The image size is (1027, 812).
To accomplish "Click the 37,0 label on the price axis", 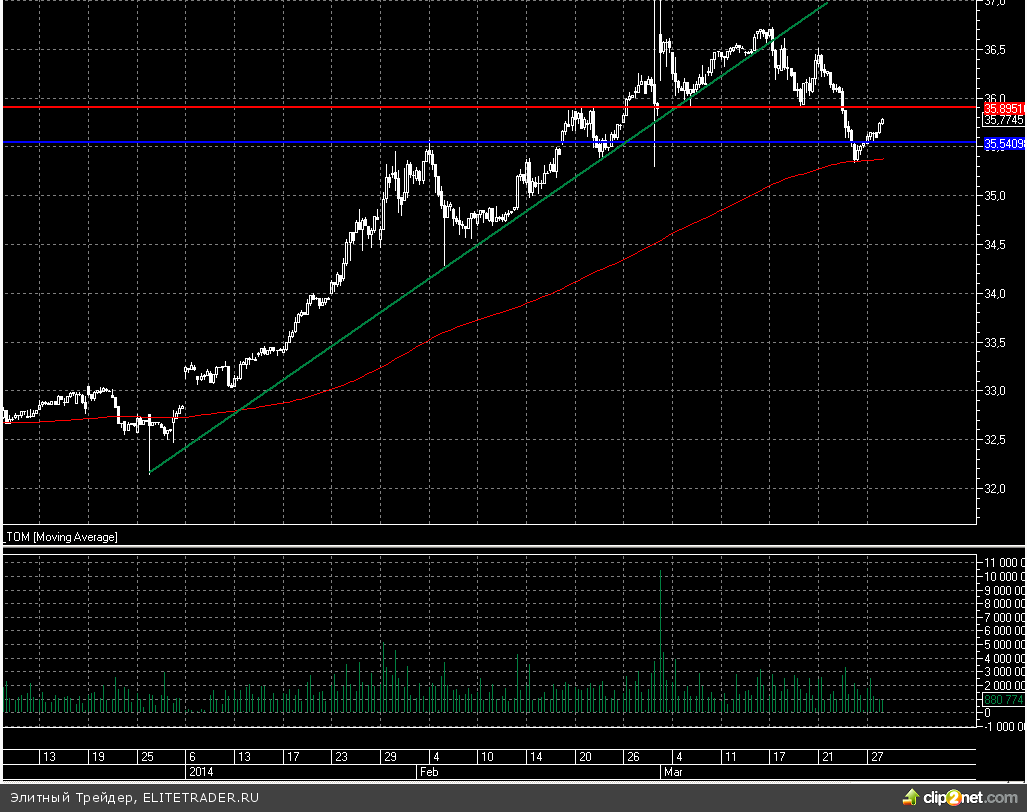I will 995,3.
